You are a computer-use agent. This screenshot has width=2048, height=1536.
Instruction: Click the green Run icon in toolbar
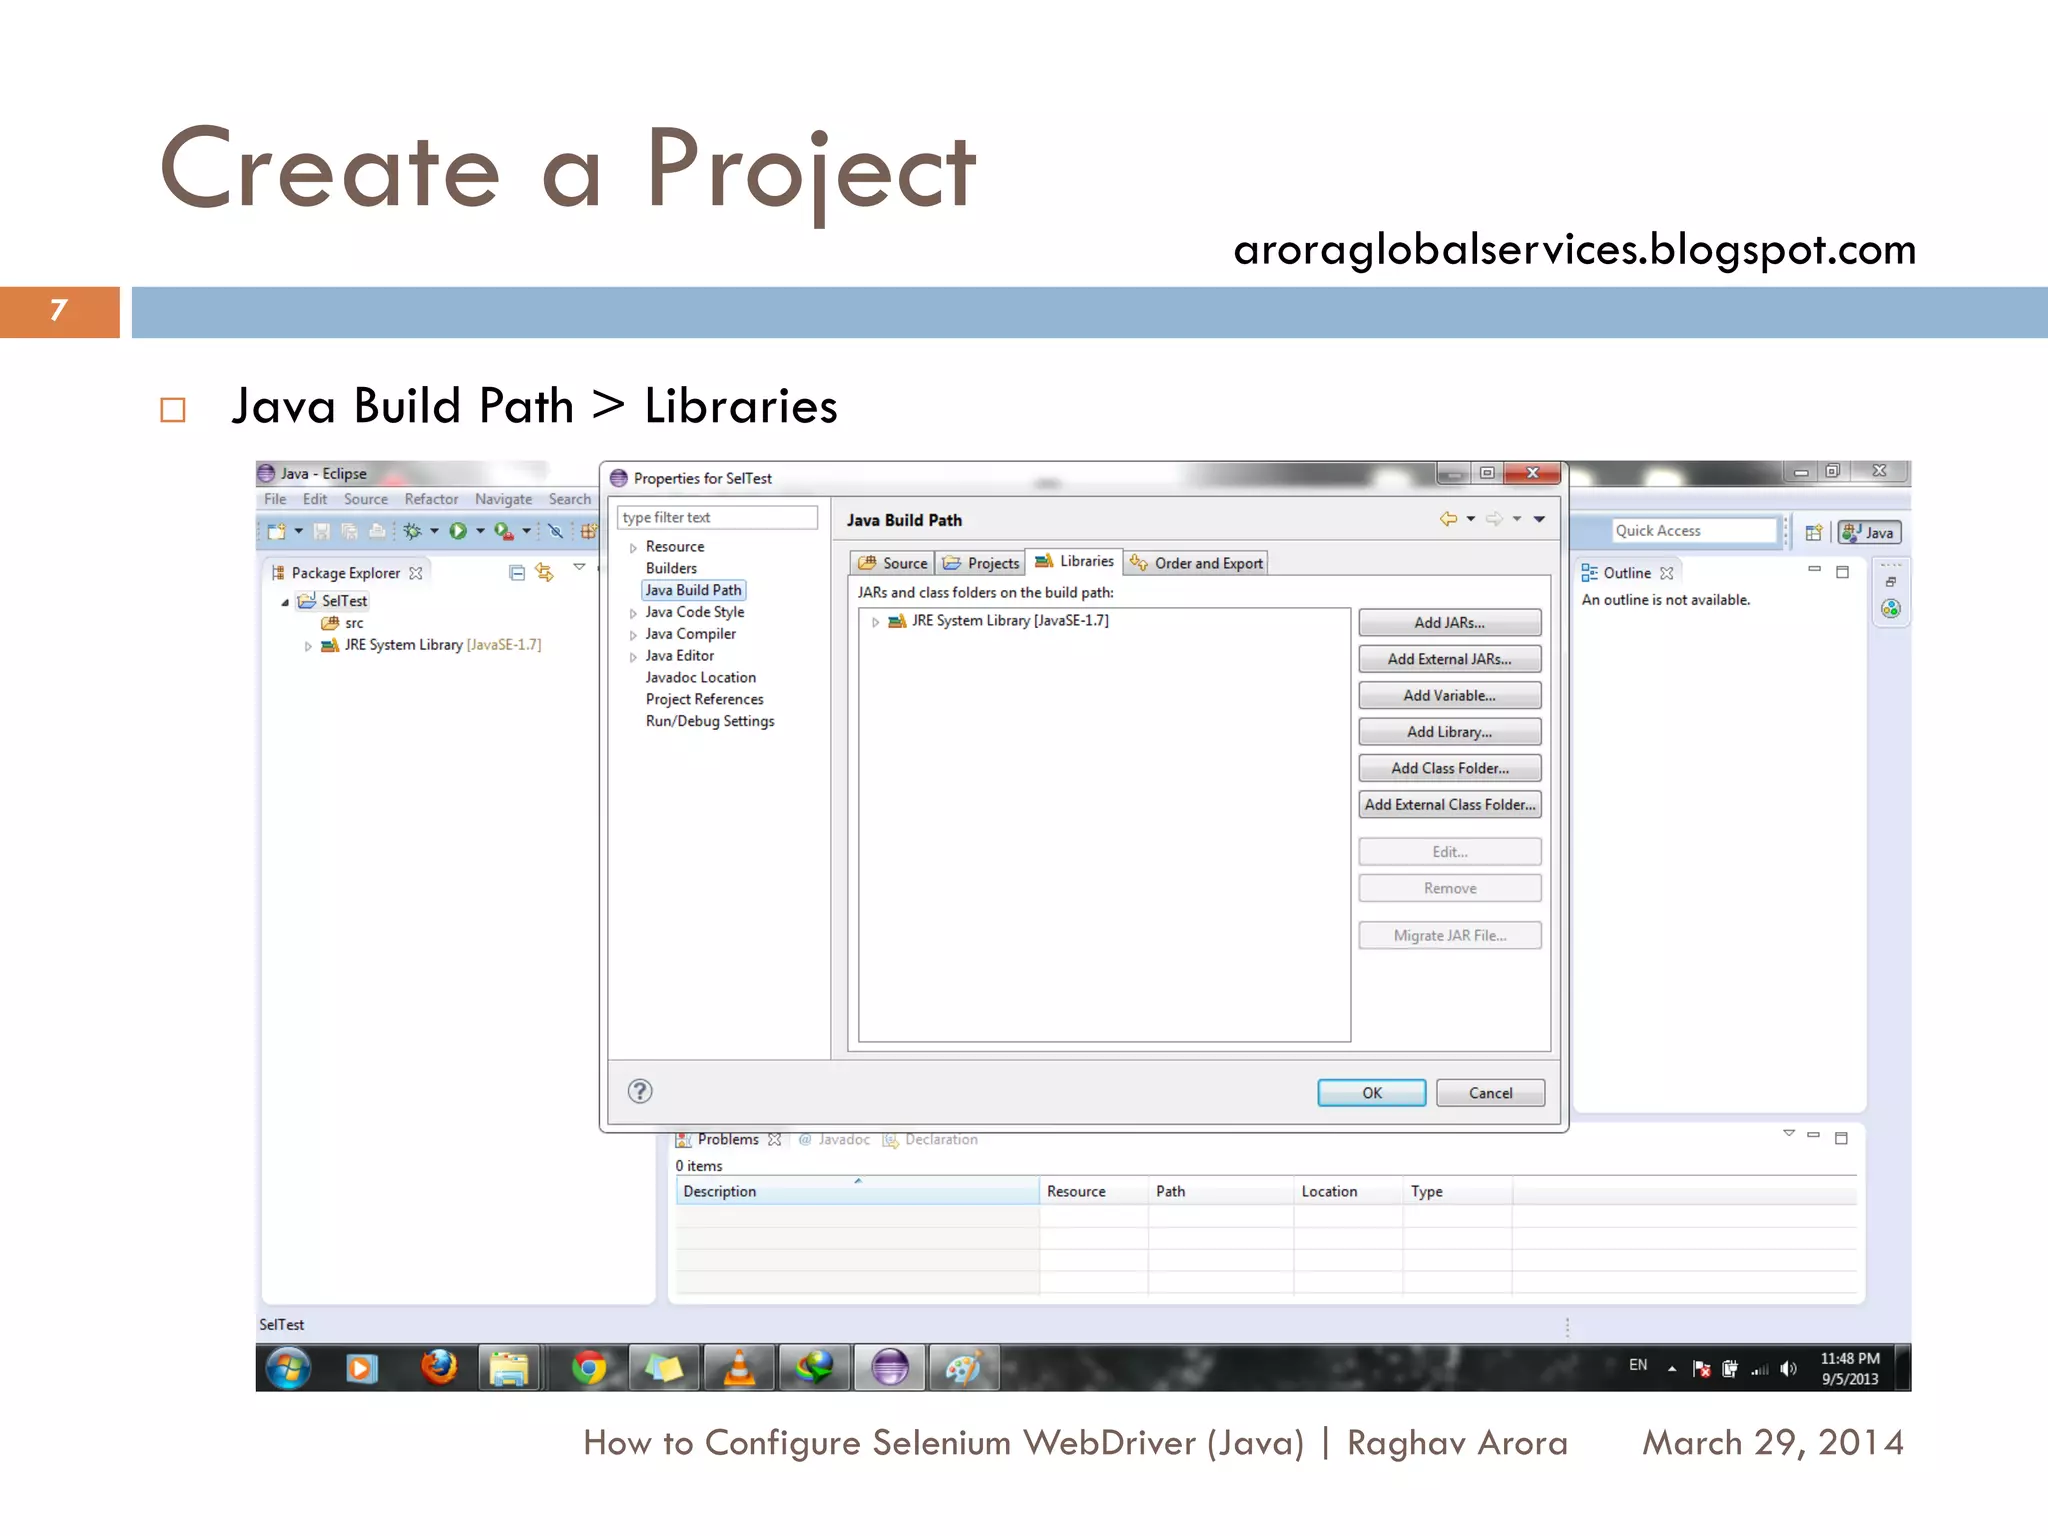pos(458,531)
